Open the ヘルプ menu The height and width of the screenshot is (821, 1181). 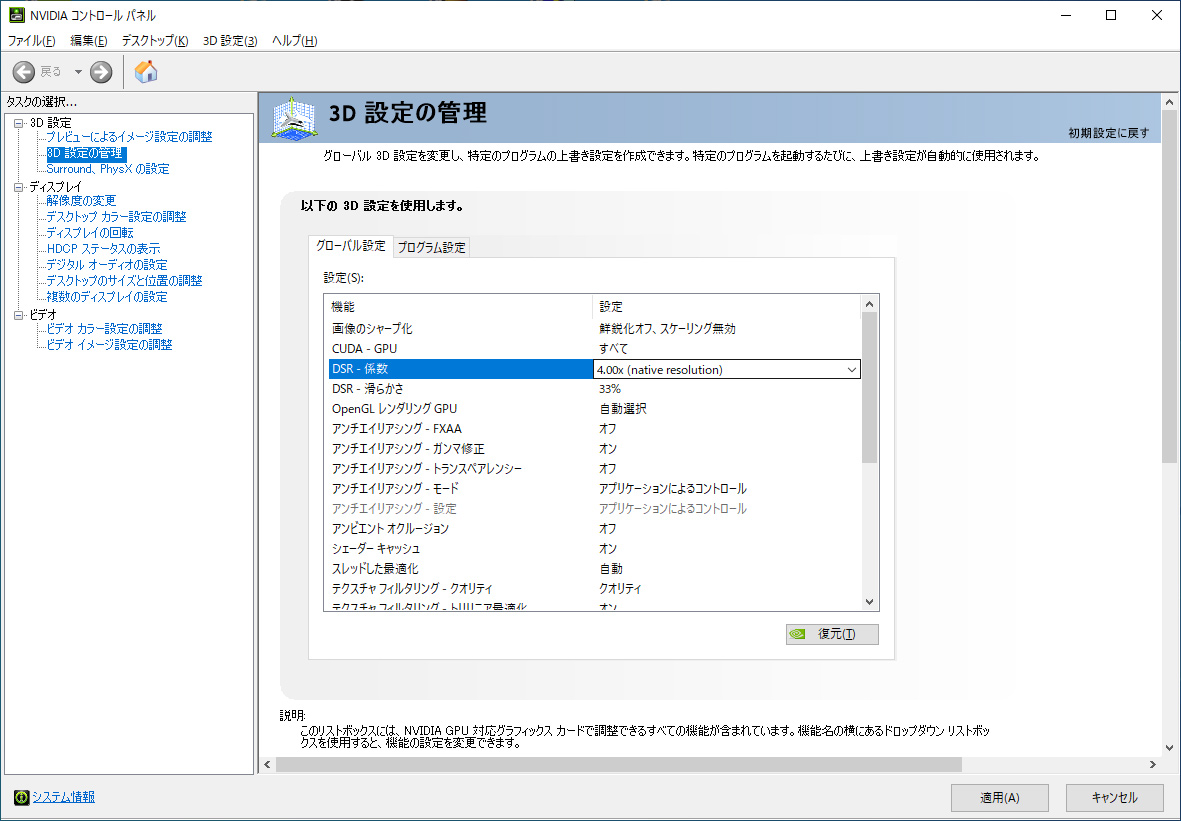pos(294,41)
